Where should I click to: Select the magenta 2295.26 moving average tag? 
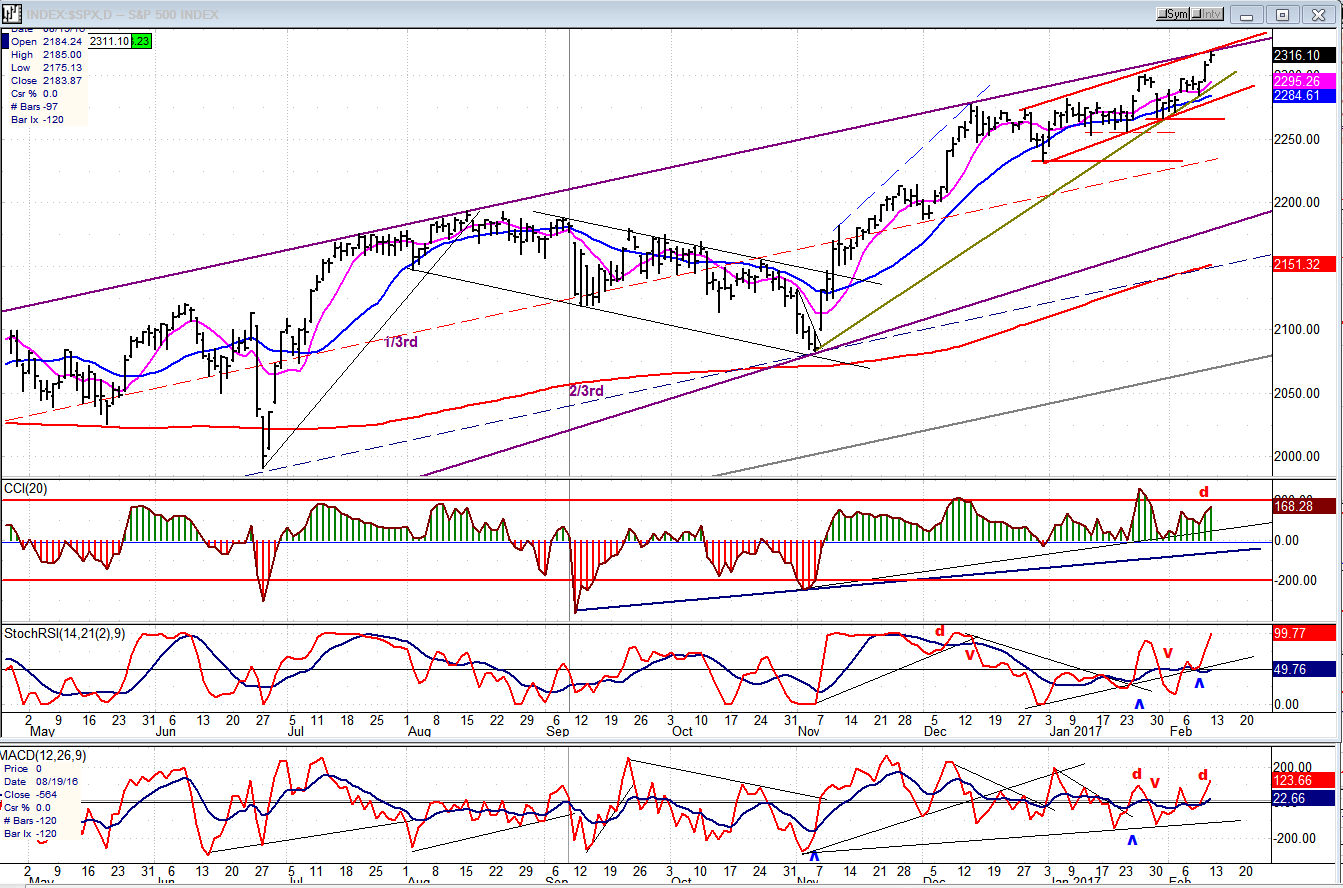point(1298,81)
